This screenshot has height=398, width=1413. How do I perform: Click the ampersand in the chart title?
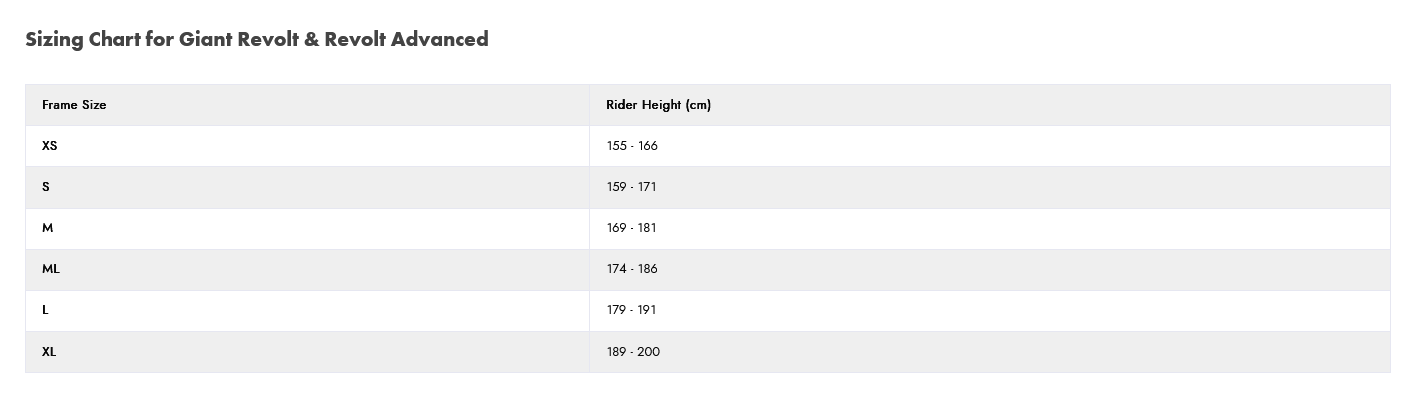pyautogui.click(x=311, y=39)
